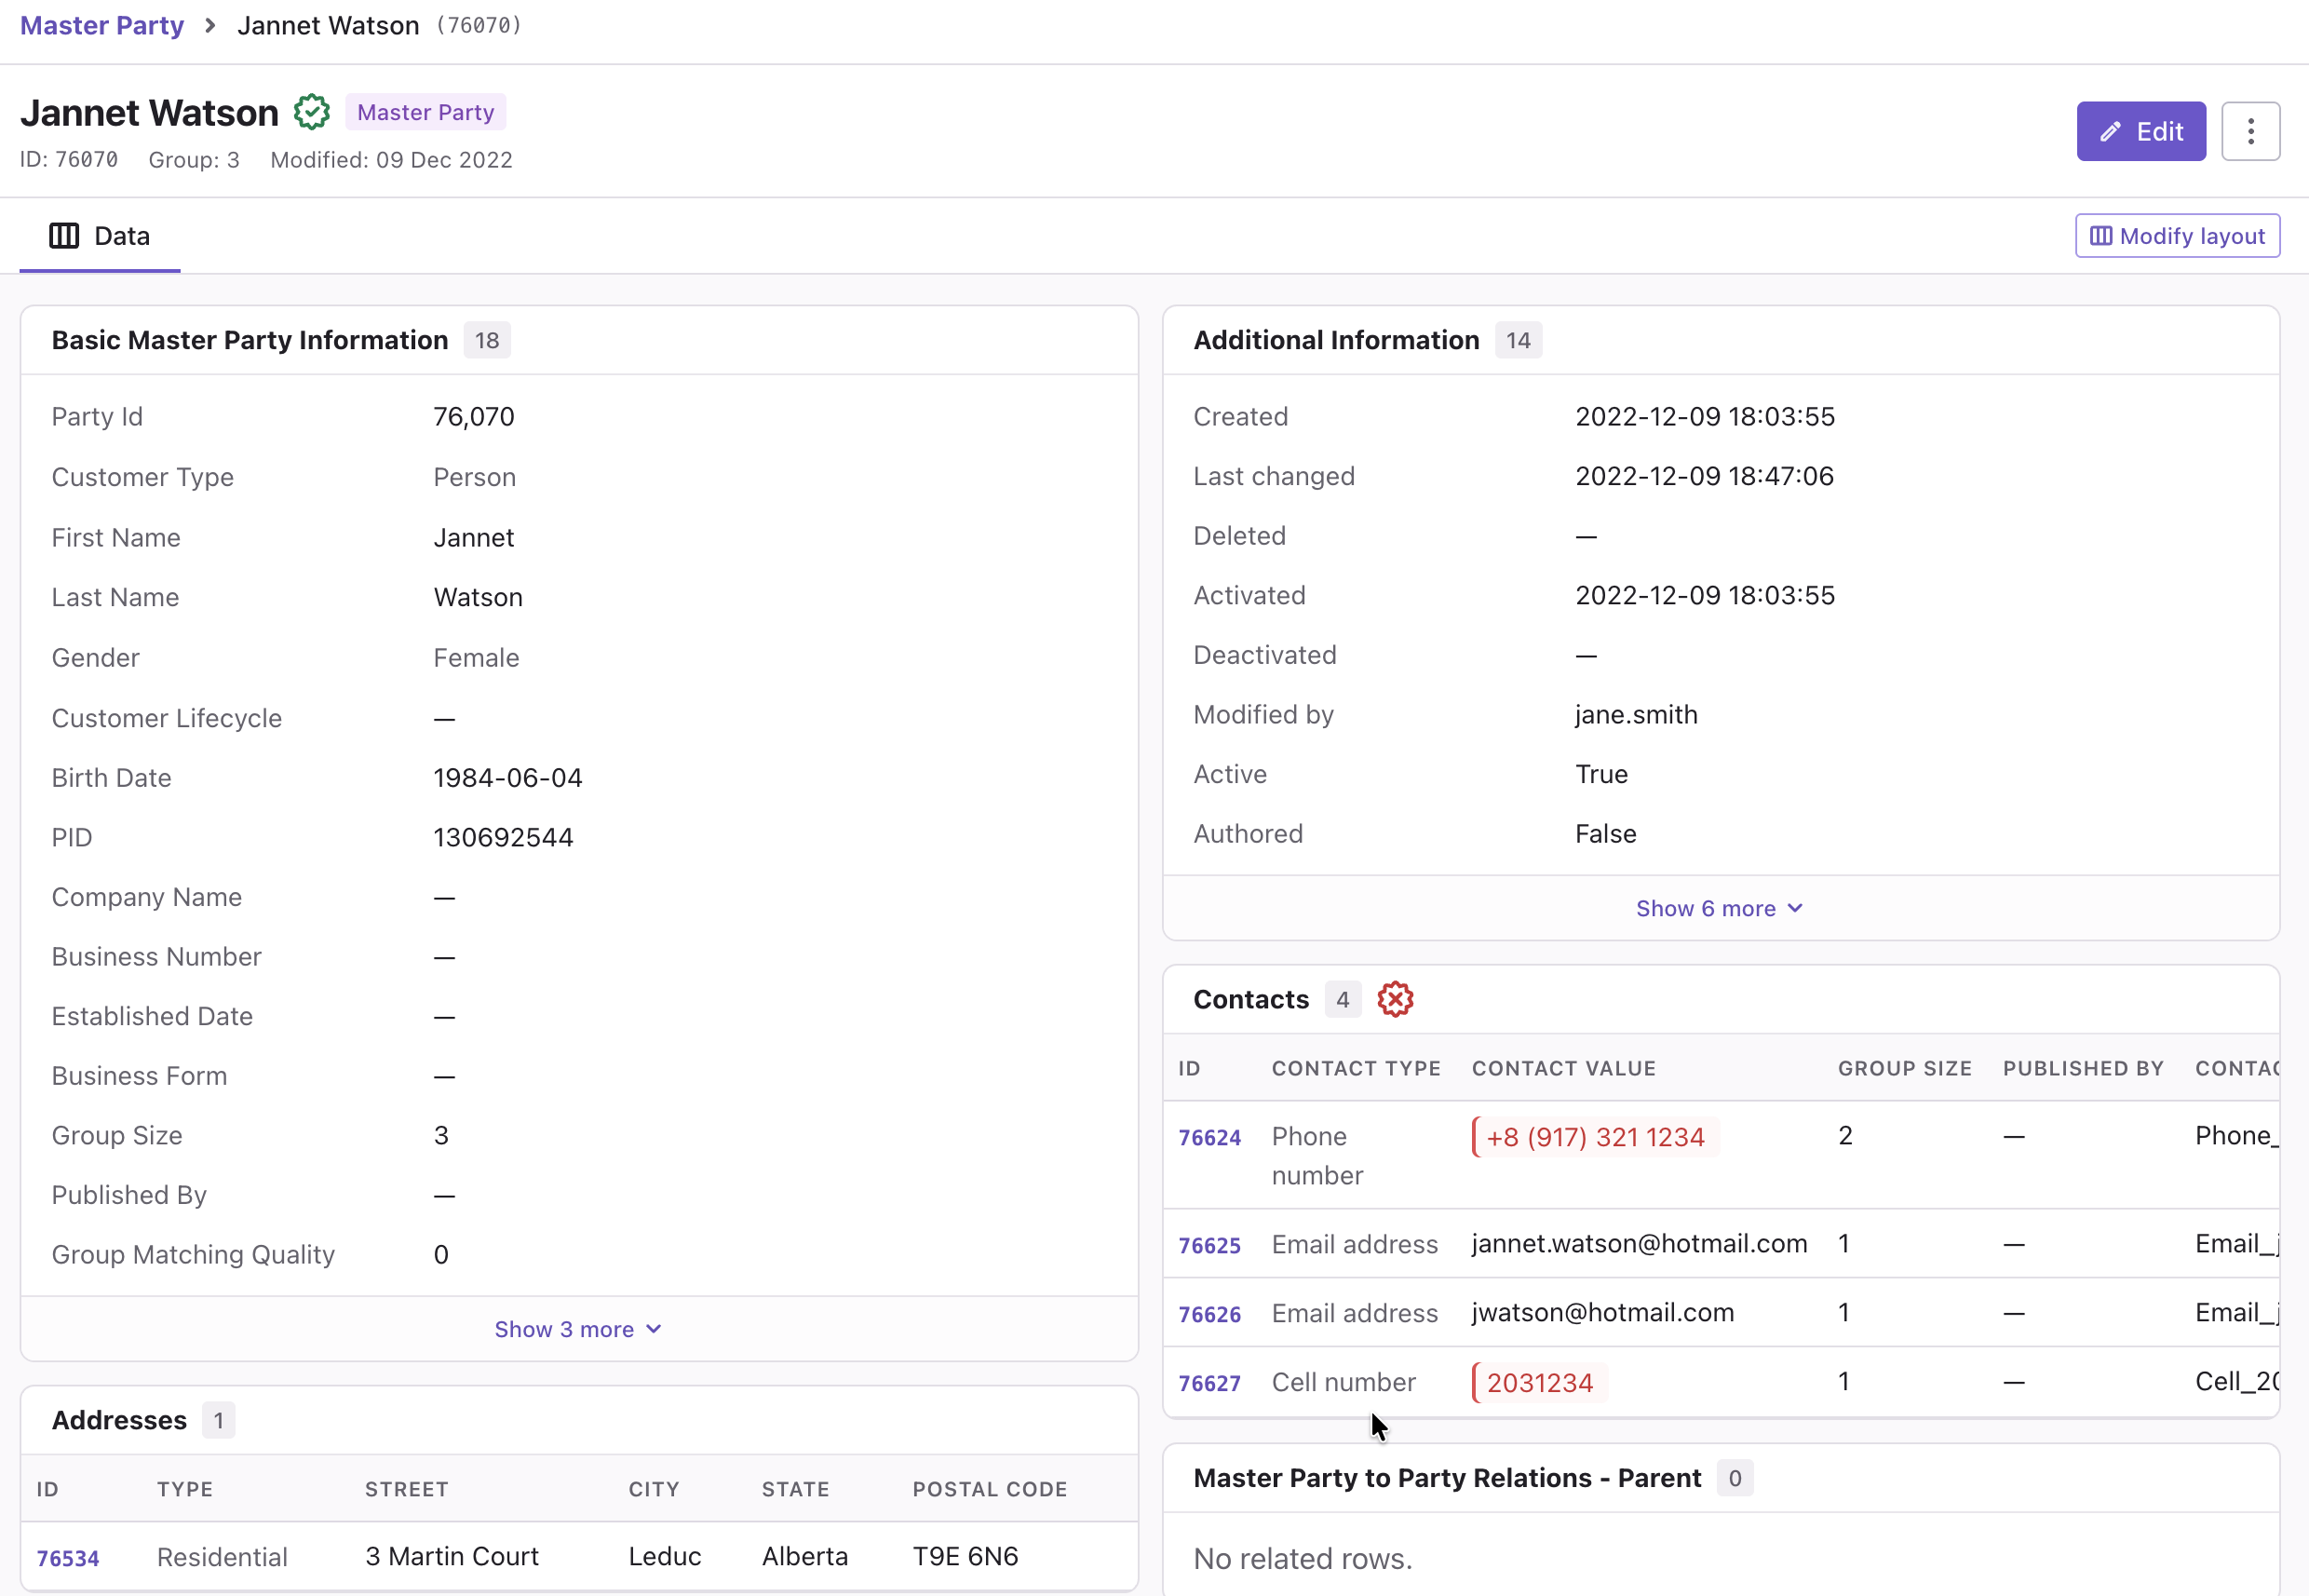
Task: Click the Birth Date value 1984-06-04
Action: coord(507,778)
